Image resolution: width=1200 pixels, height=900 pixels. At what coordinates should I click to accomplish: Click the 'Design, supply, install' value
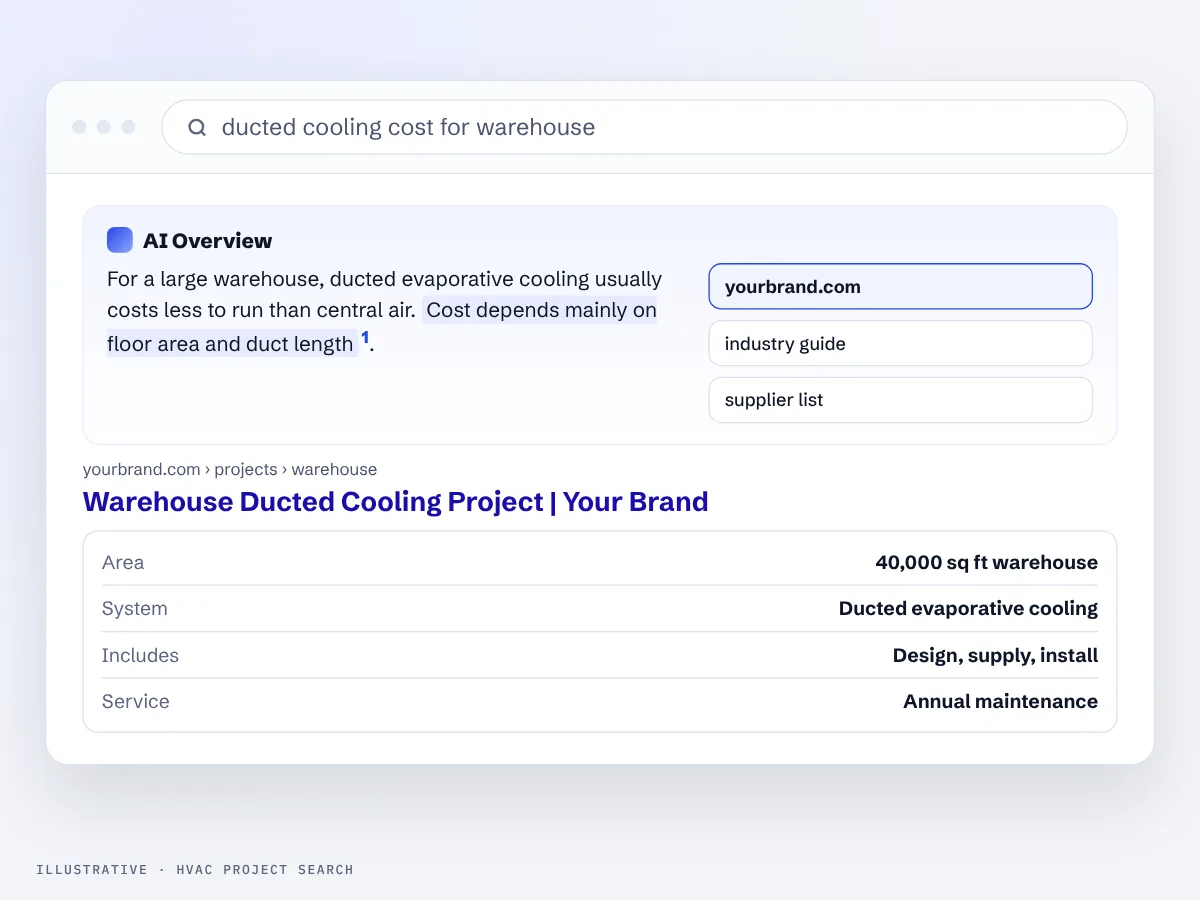[x=995, y=655]
